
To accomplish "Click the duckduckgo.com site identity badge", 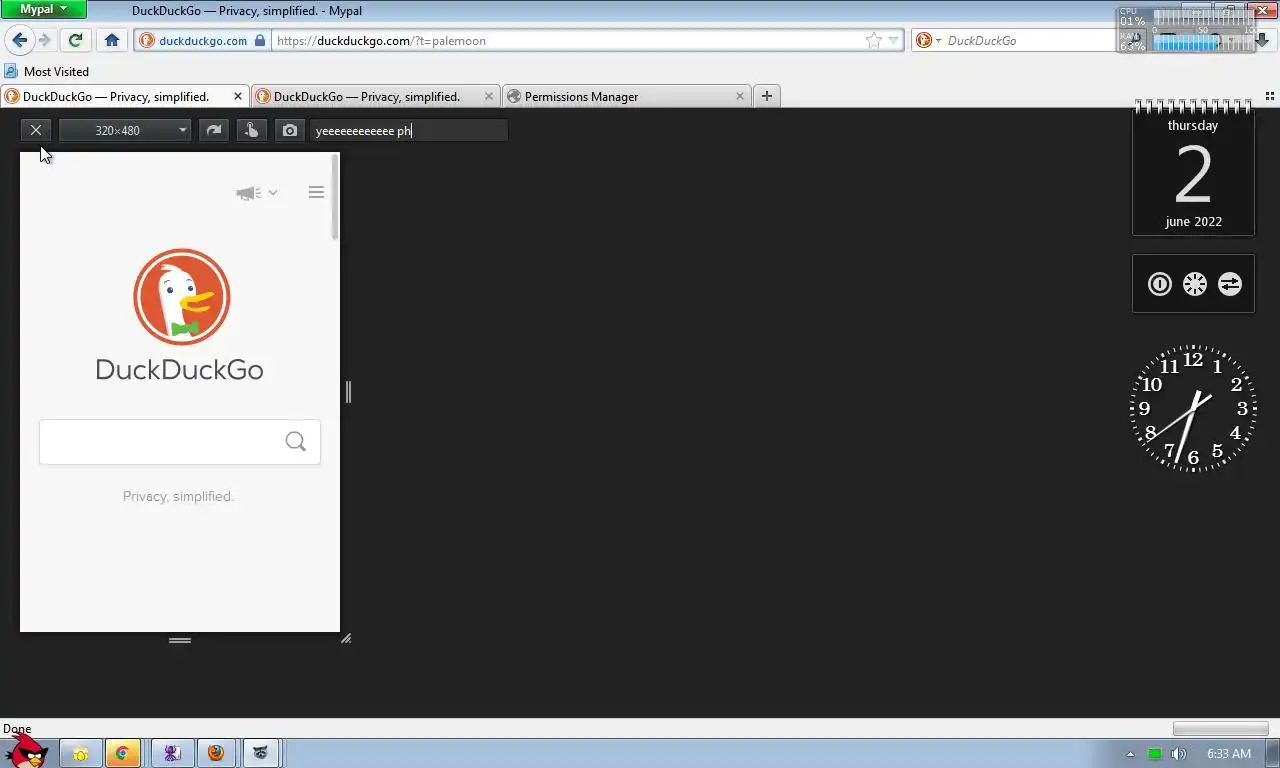I will click(x=203, y=41).
